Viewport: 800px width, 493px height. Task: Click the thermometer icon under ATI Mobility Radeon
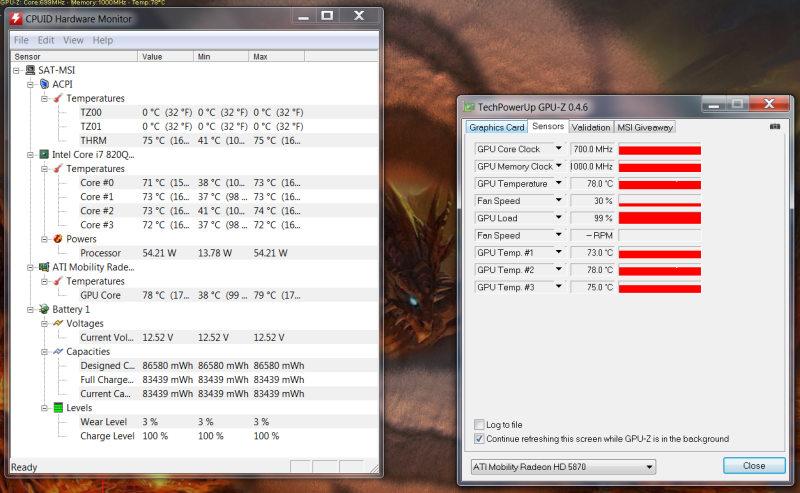(58, 281)
